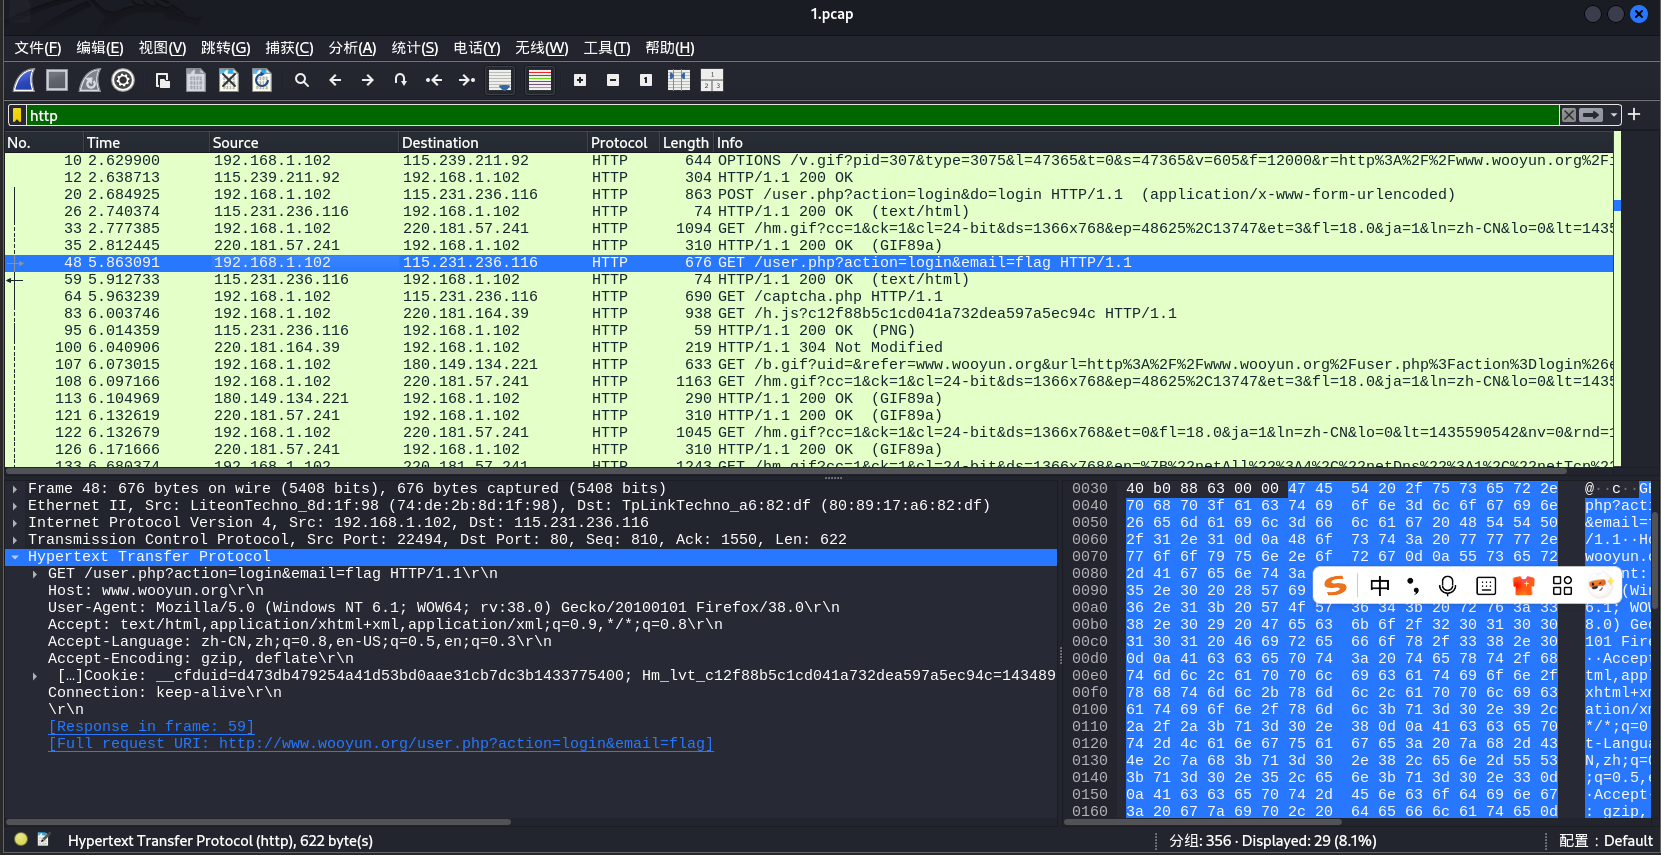Jump to the first packet
Screen dimensions: 1661x855
tap(434, 80)
